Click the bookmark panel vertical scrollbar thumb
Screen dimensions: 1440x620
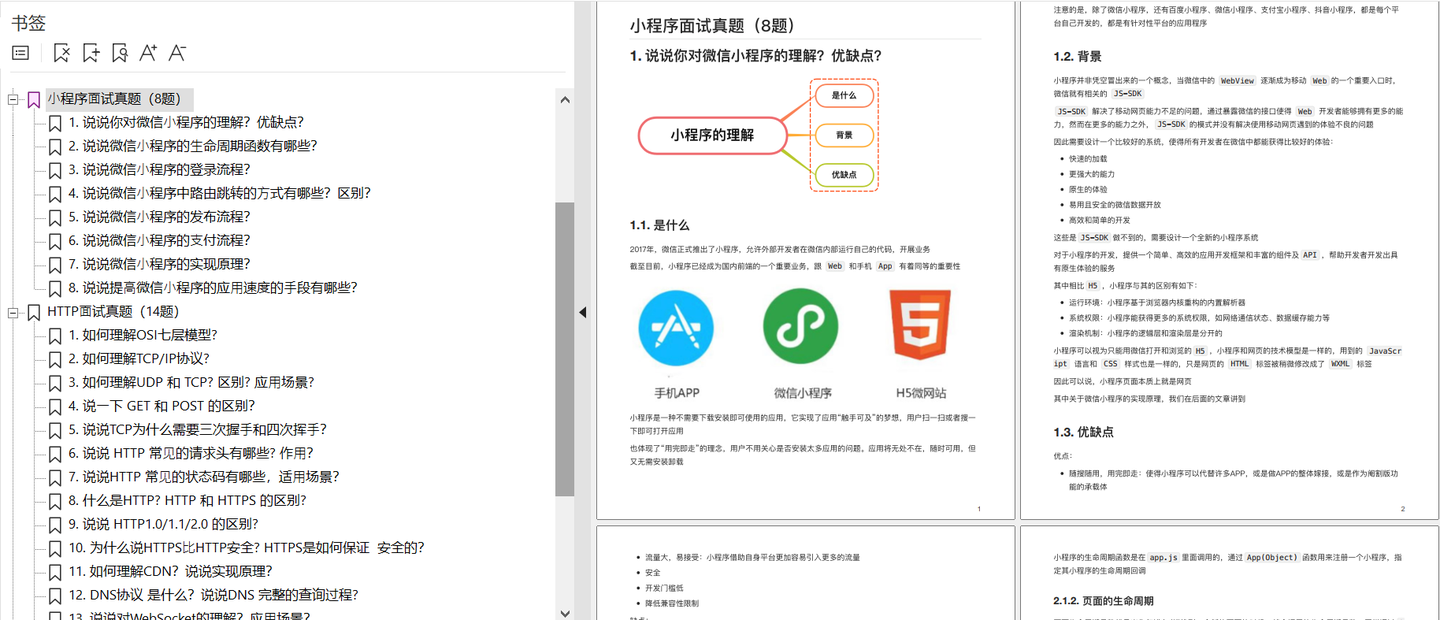pyautogui.click(x=565, y=349)
